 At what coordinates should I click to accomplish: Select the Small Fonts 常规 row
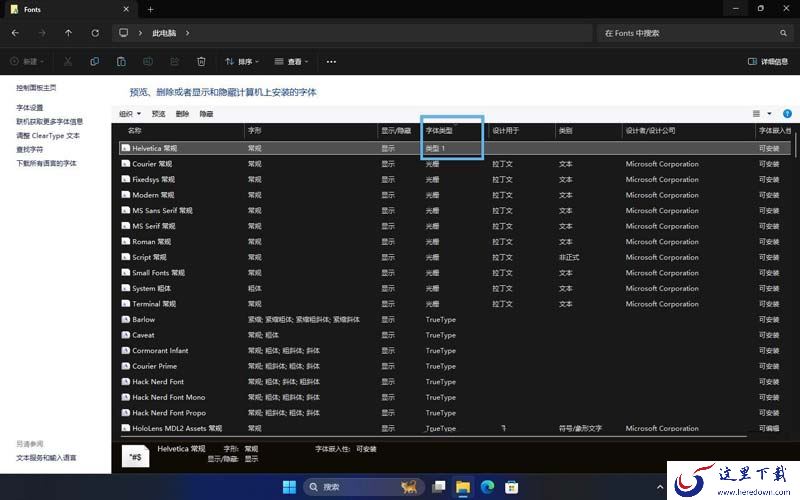coord(455,272)
